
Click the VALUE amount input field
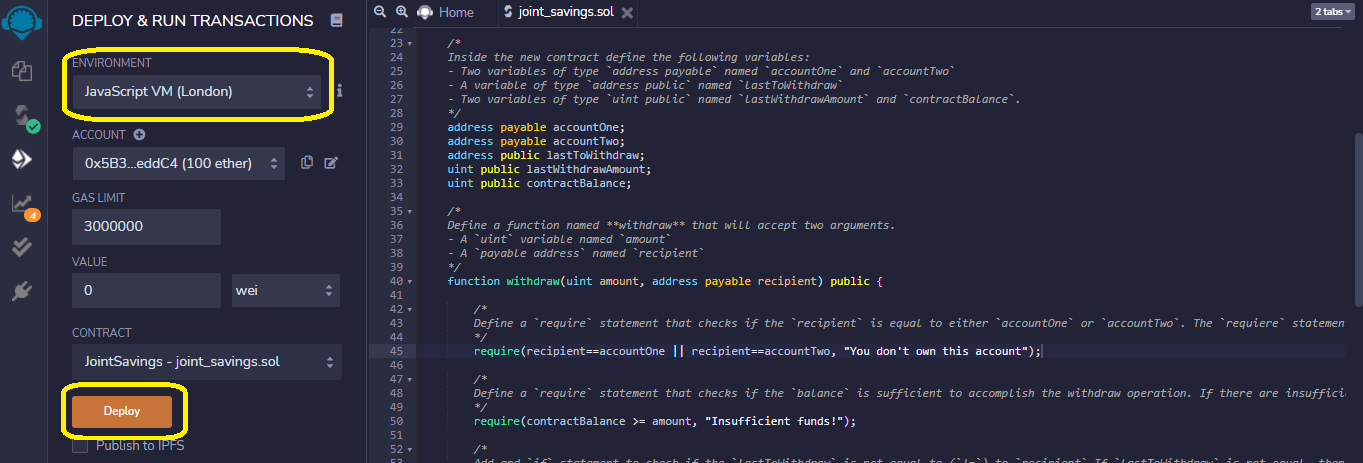click(147, 290)
